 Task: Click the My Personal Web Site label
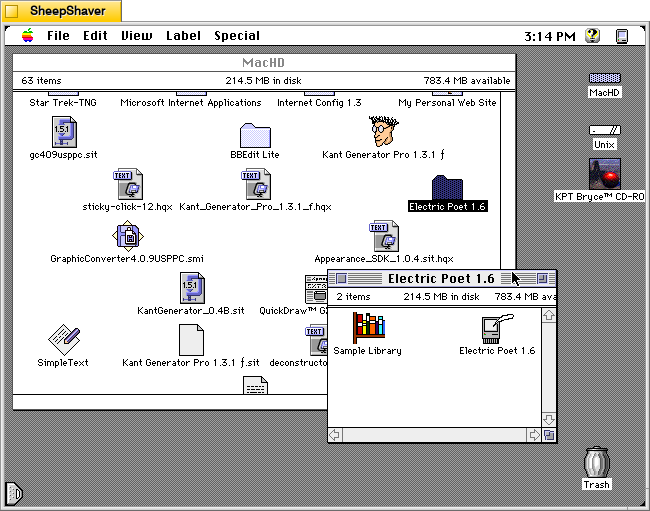447,103
